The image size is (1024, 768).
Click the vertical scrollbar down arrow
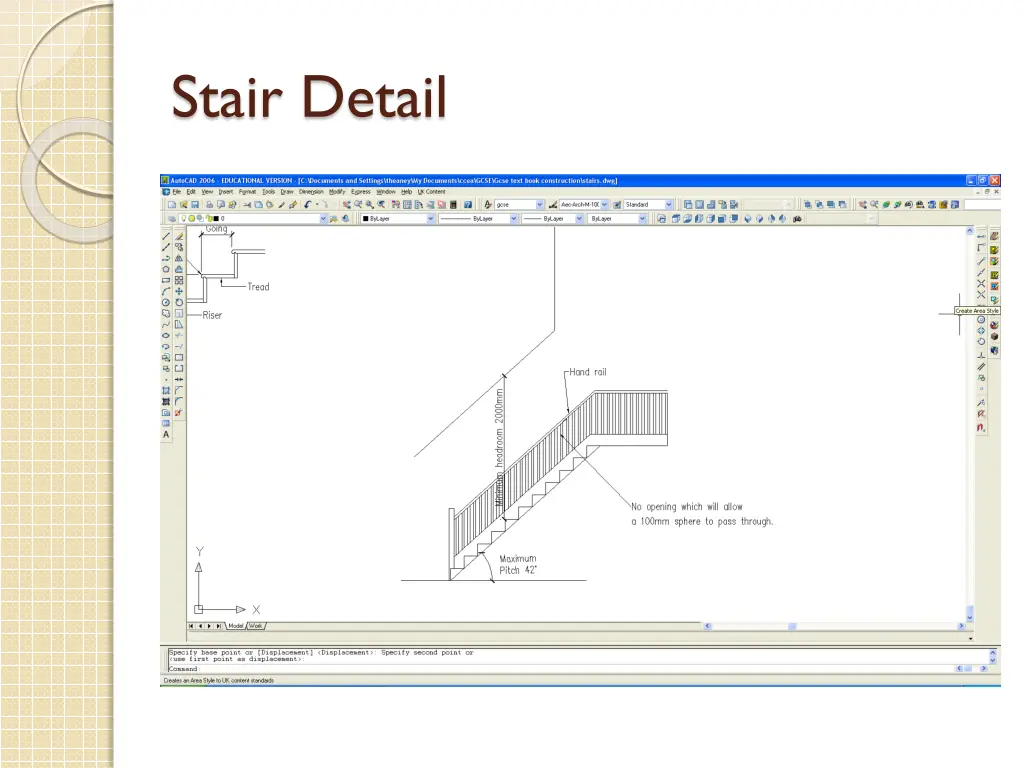click(x=970, y=617)
